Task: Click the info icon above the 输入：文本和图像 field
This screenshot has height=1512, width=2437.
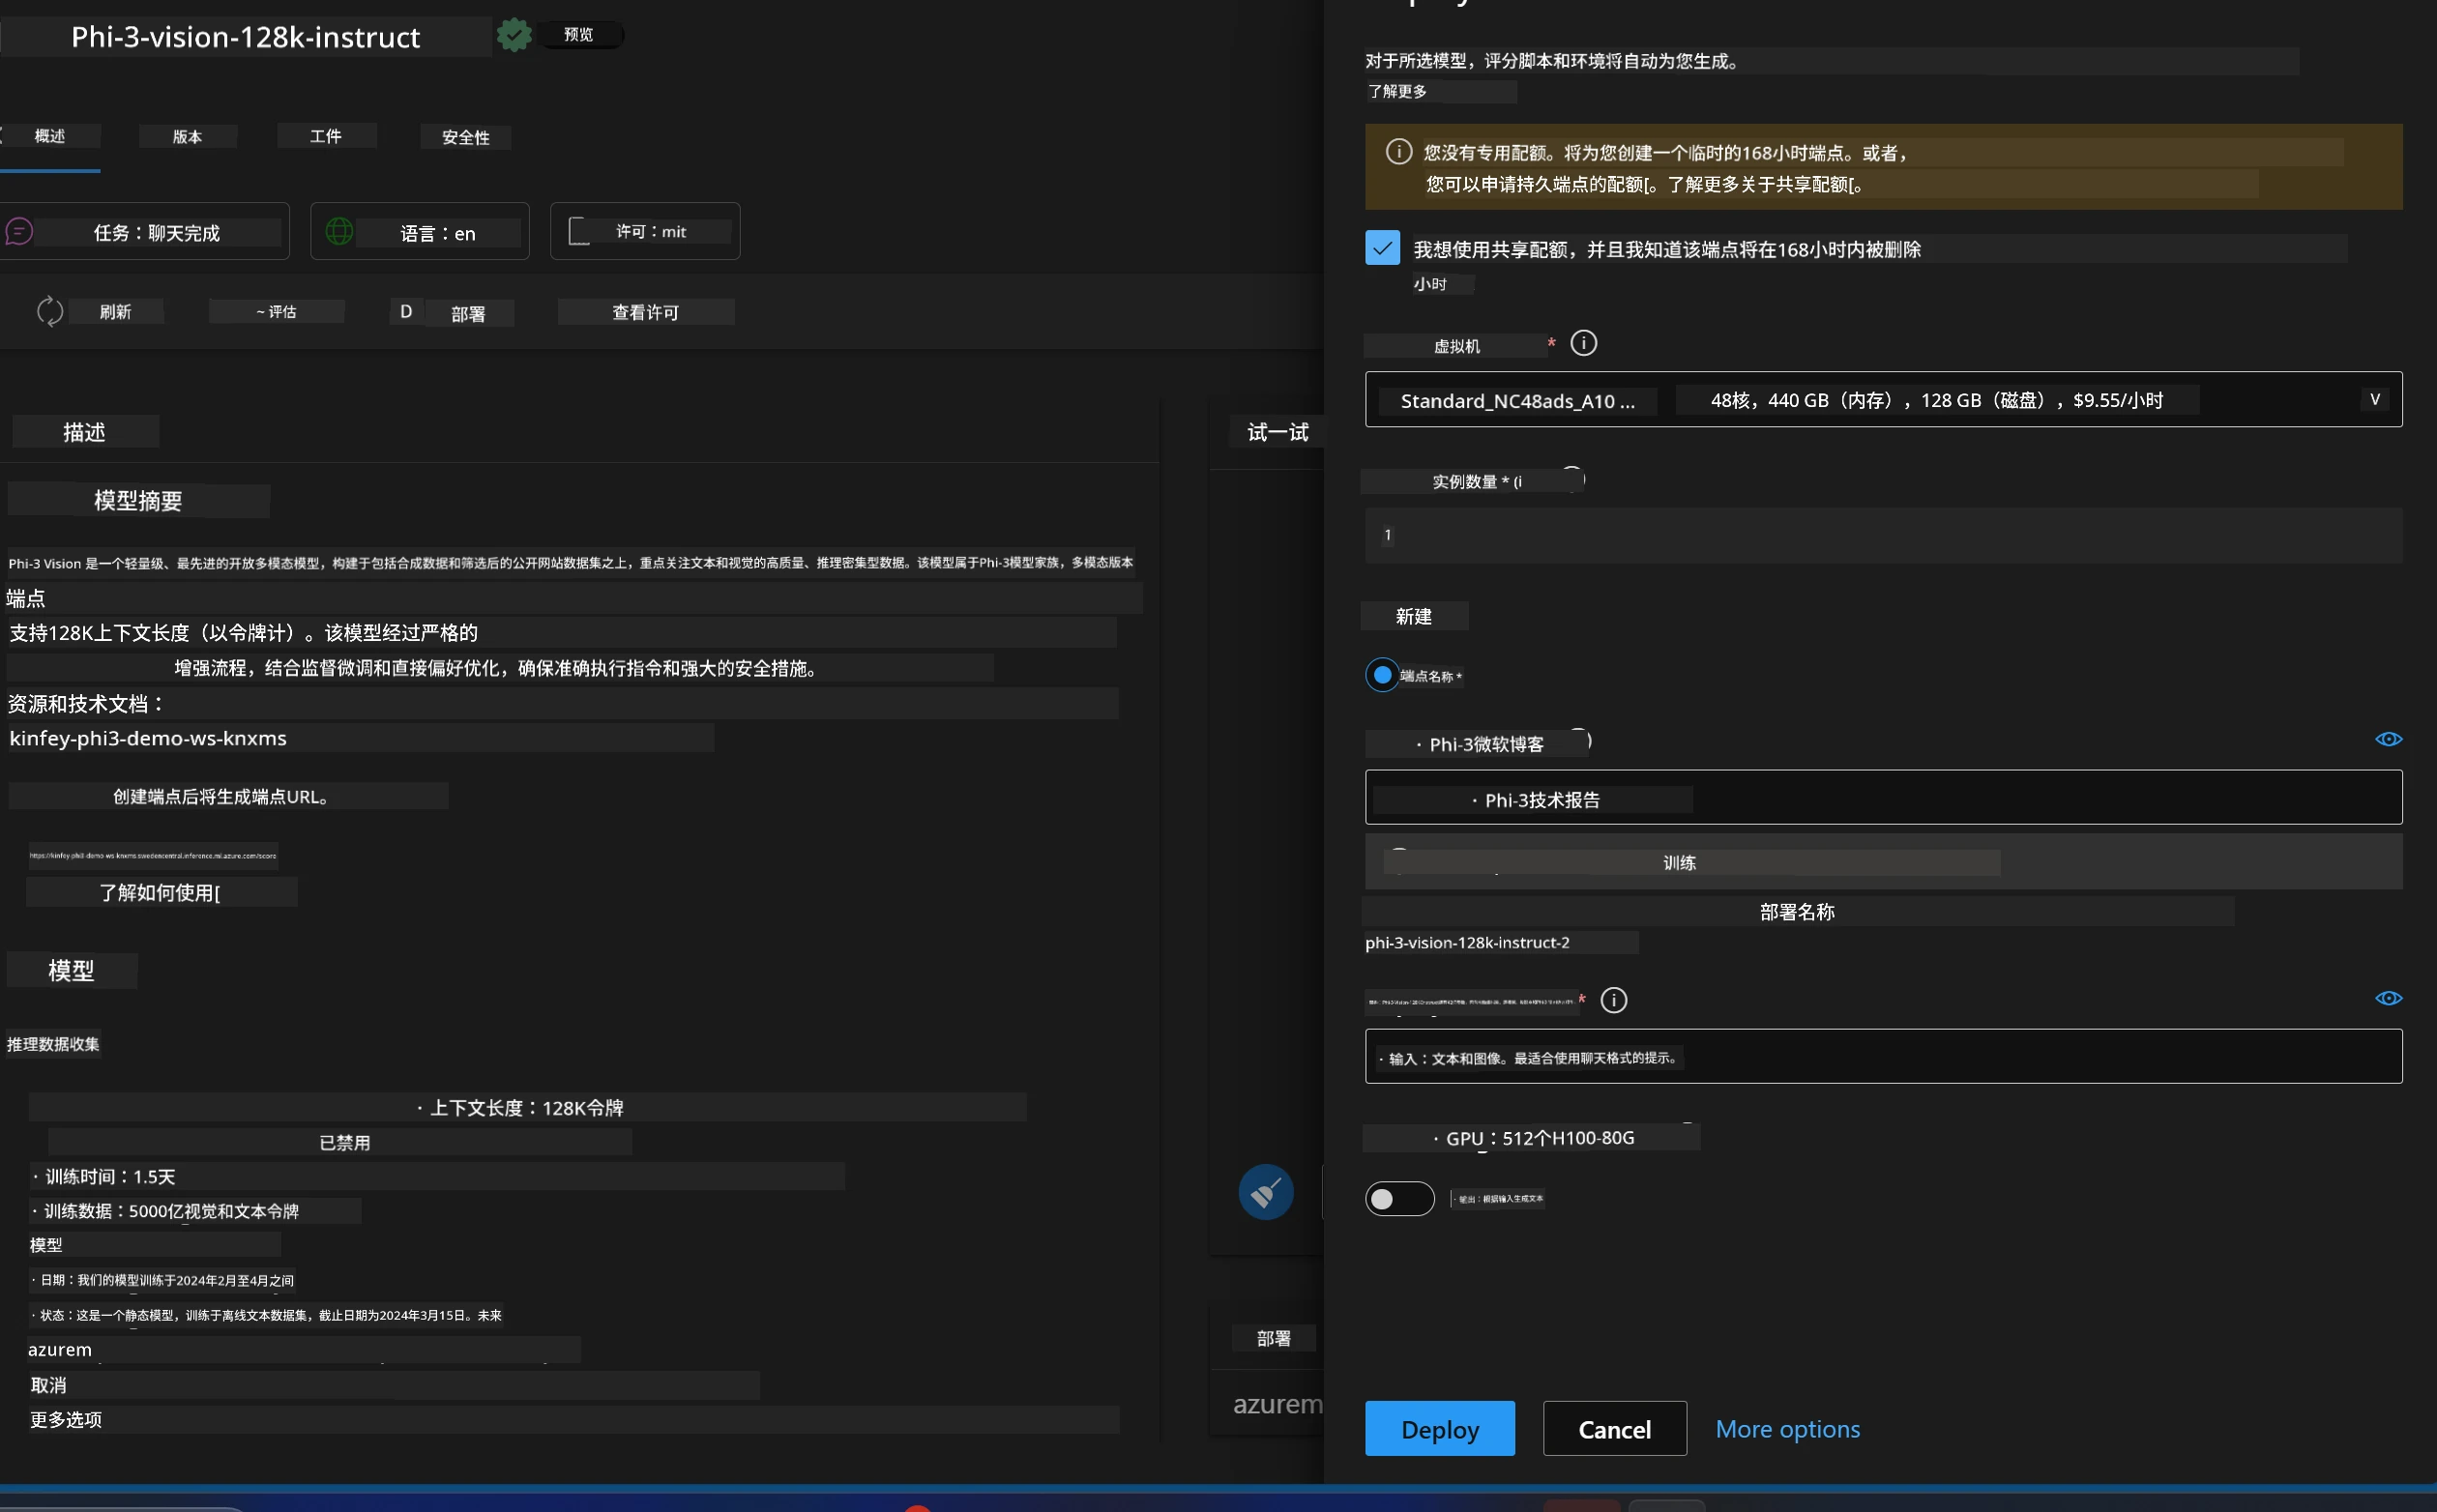Action: (x=1613, y=1000)
